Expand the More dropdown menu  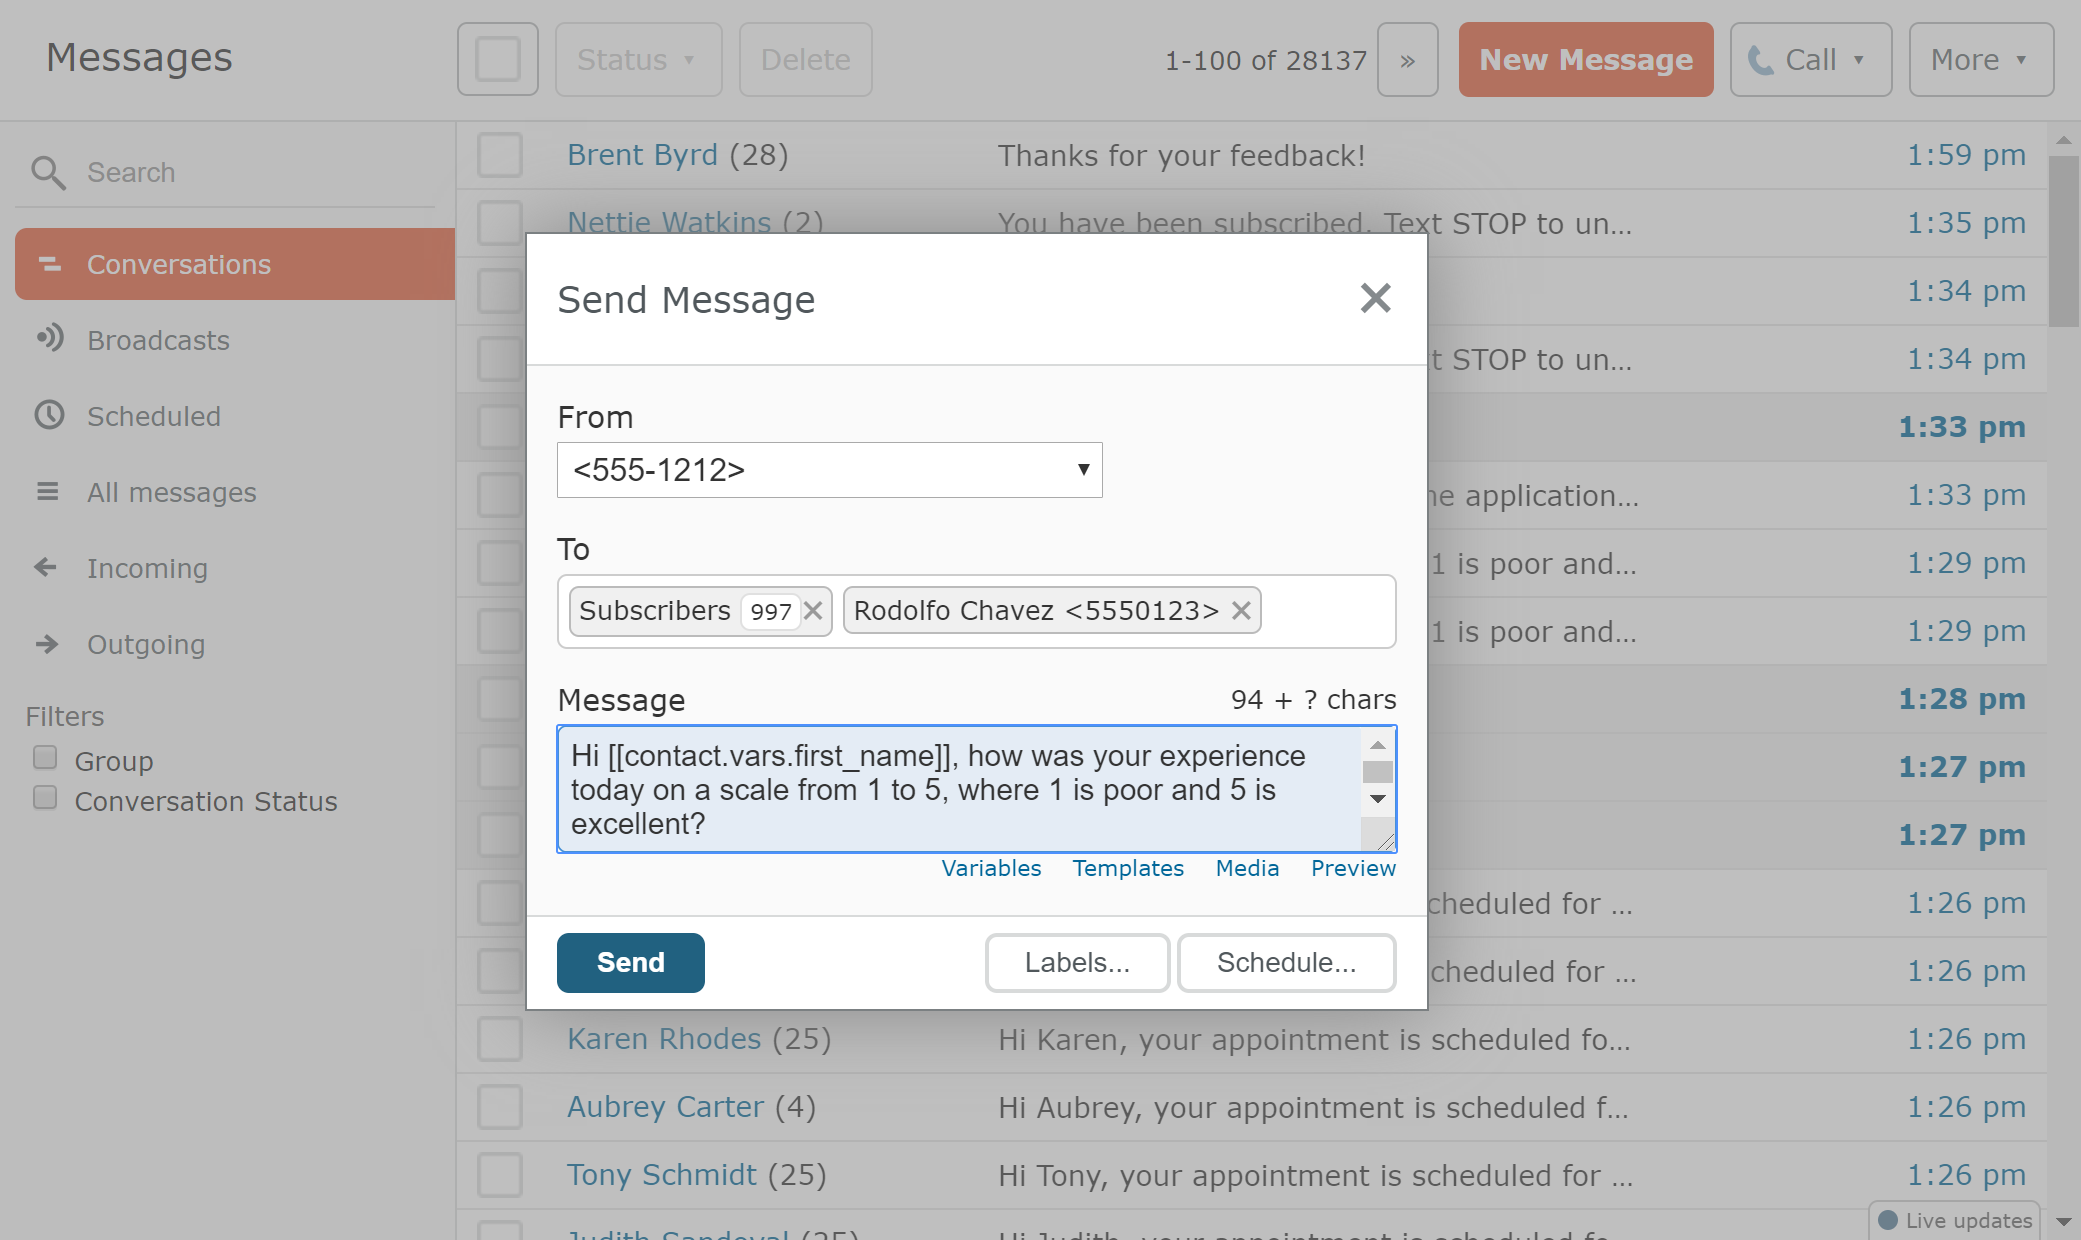point(1980,60)
